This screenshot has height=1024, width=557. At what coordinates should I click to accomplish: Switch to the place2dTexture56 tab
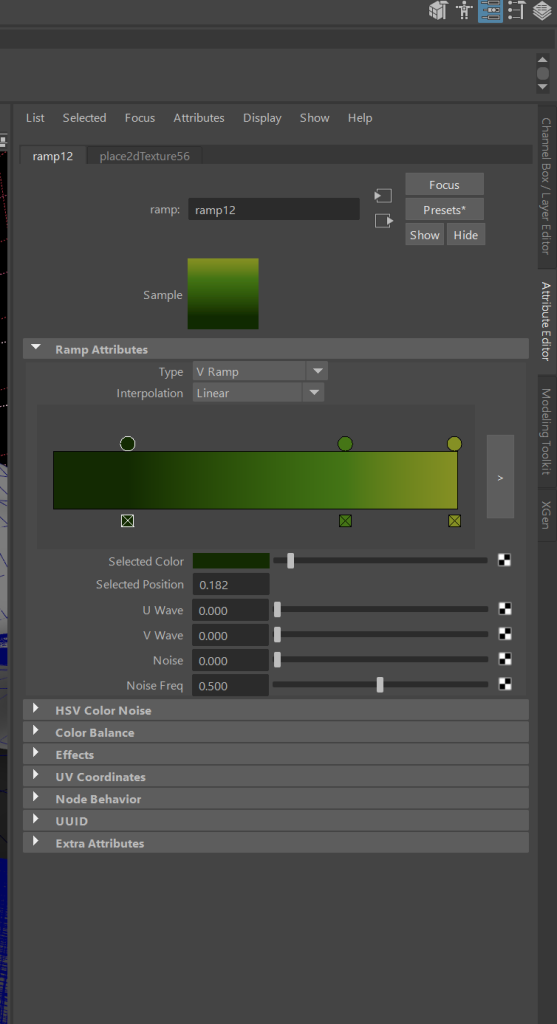[x=144, y=156]
